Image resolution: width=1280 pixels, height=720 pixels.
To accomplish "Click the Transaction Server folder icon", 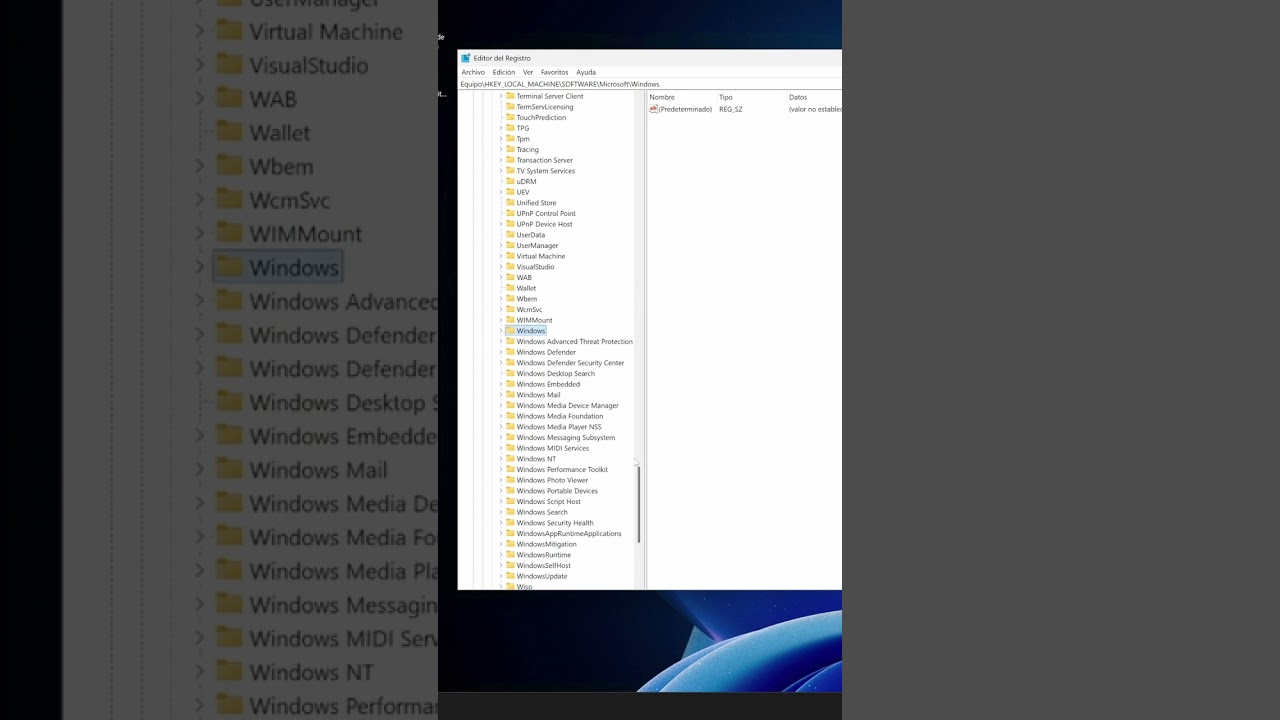I will (510, 160).
